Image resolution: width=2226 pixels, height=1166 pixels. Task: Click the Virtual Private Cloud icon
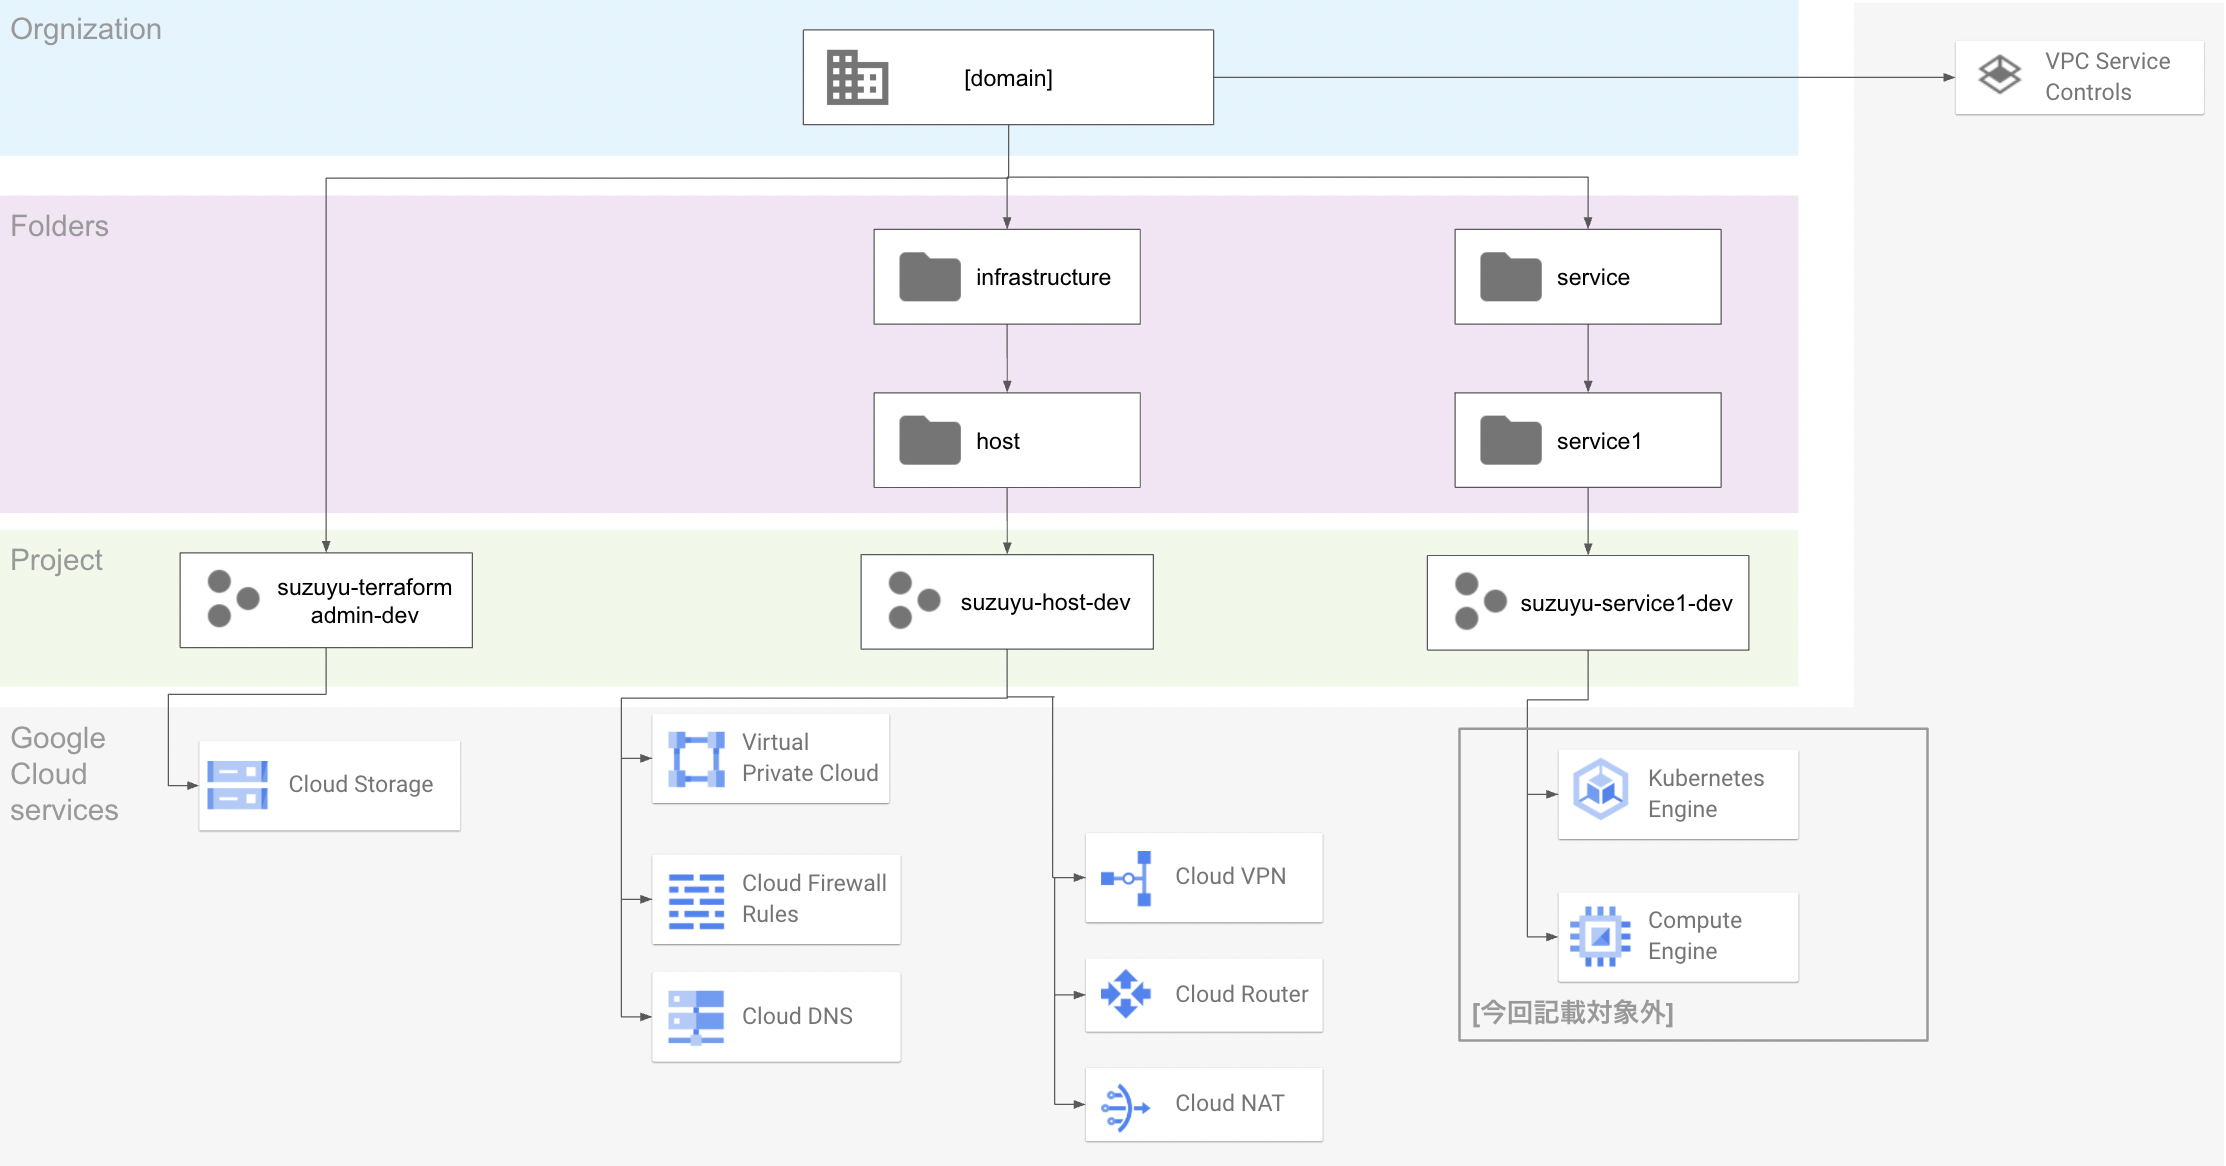696,759
